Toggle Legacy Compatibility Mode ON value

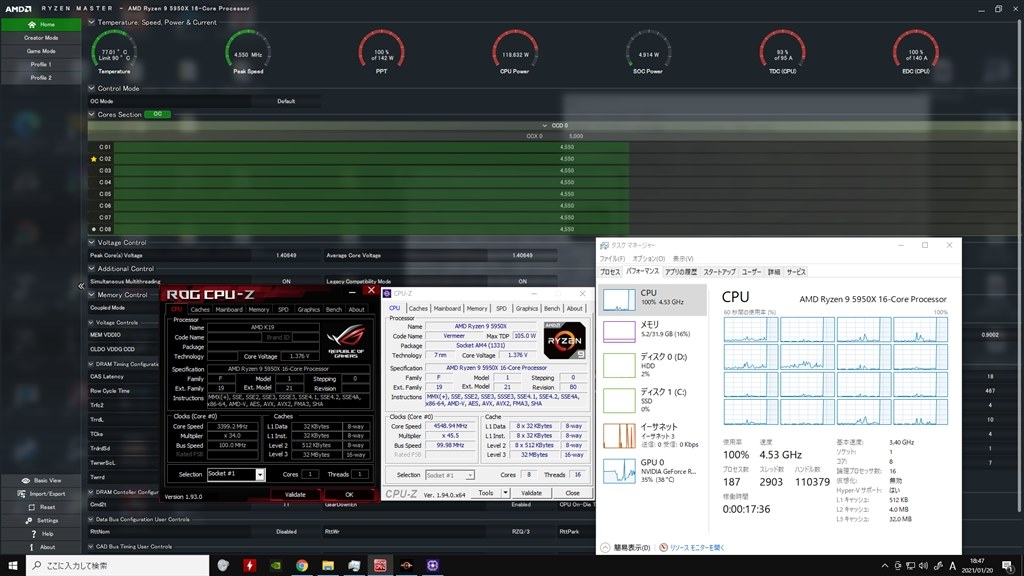(522, 281)
